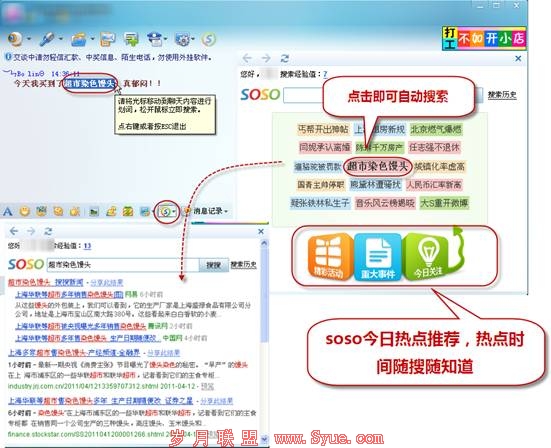
Task: Click the circled SOSO search icon in chat toolbar
Action: tap(166, 212)
